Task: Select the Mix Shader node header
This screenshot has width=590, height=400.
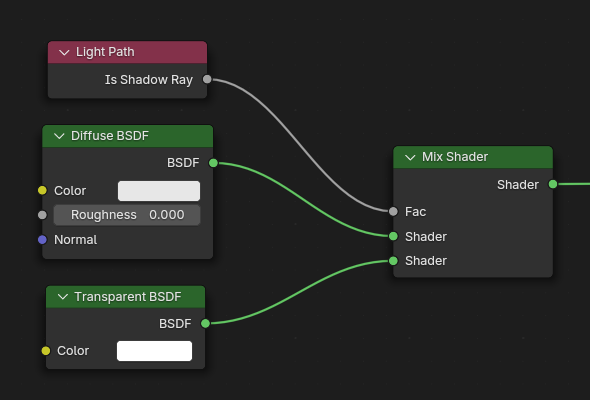Action: (473, 157)
